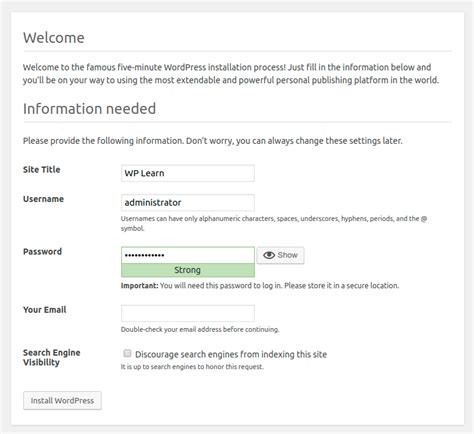This screenshot has height=434, width=474.
Task: Click 'Double-check your email address' hint text
Action: [200, 329]
